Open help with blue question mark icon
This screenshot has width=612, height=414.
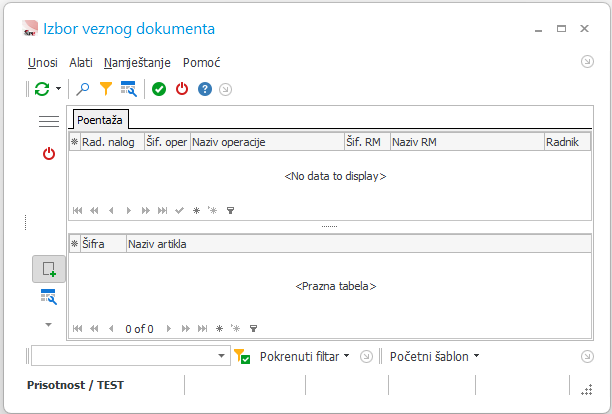[x=205, y=89]
